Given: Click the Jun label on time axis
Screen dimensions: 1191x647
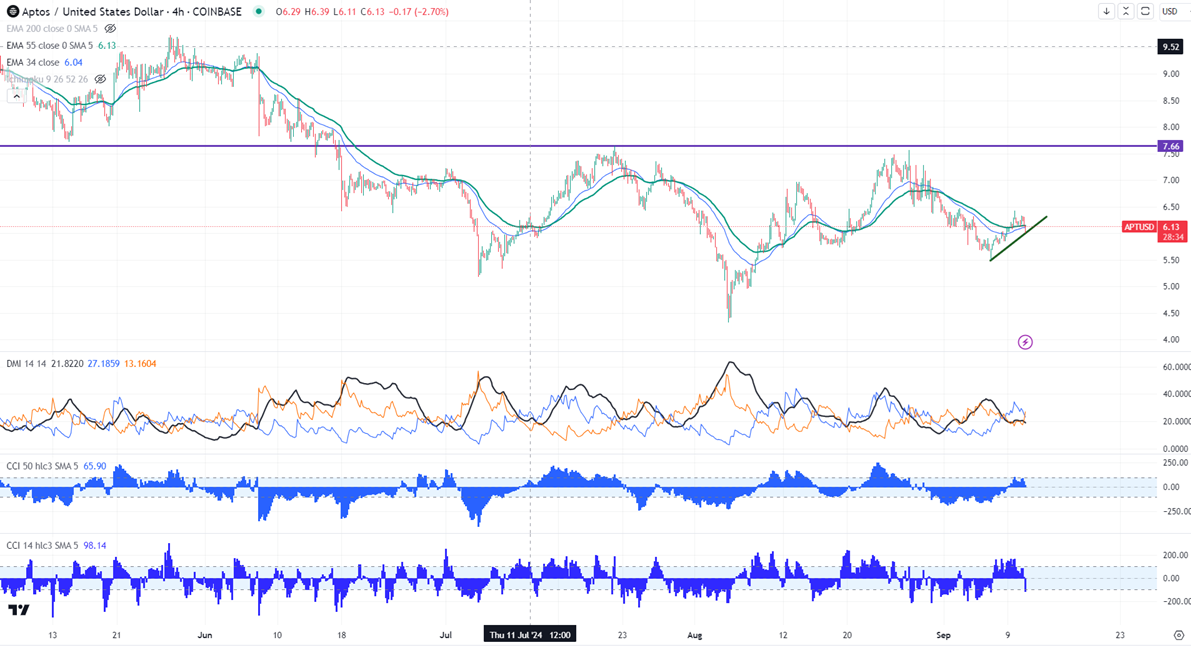Looking at the screenshot, I should 204,635.
